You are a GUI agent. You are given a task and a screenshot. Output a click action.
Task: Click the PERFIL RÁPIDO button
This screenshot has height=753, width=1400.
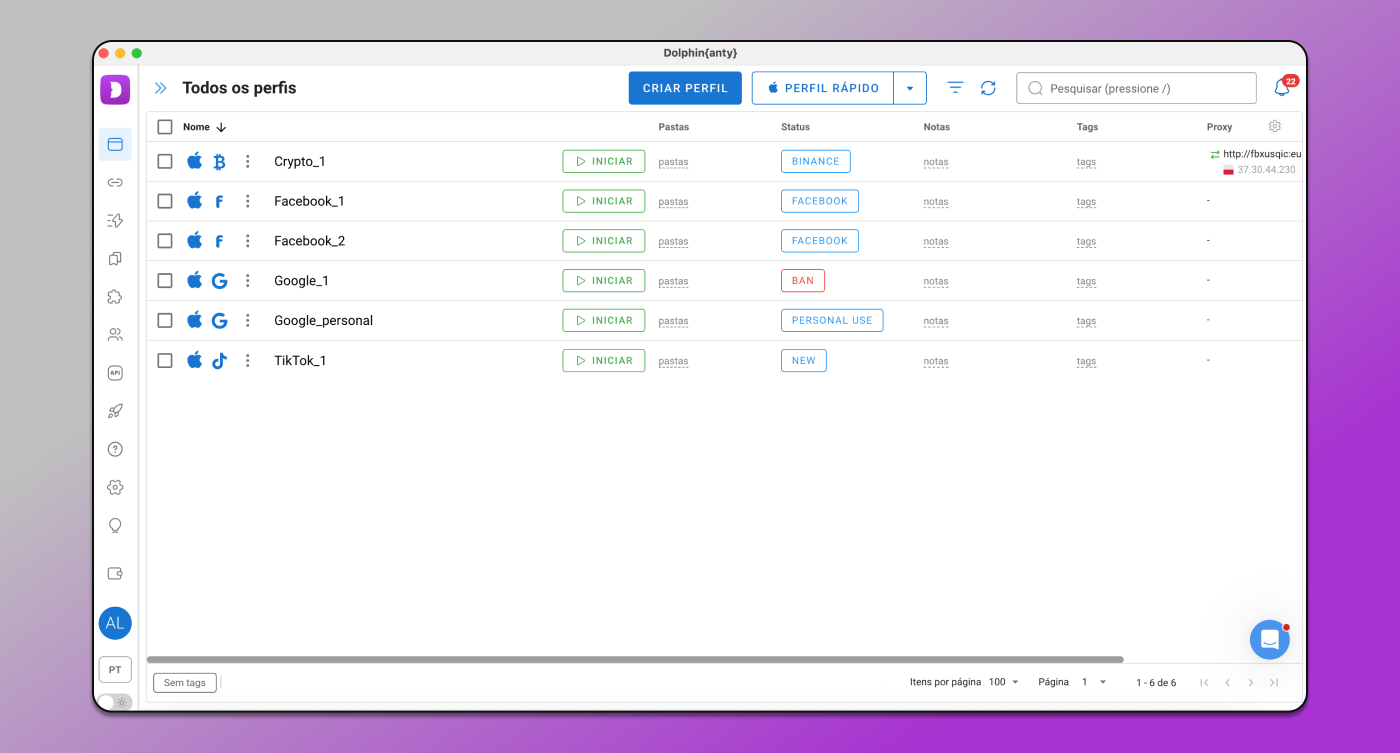click(823, 88)
